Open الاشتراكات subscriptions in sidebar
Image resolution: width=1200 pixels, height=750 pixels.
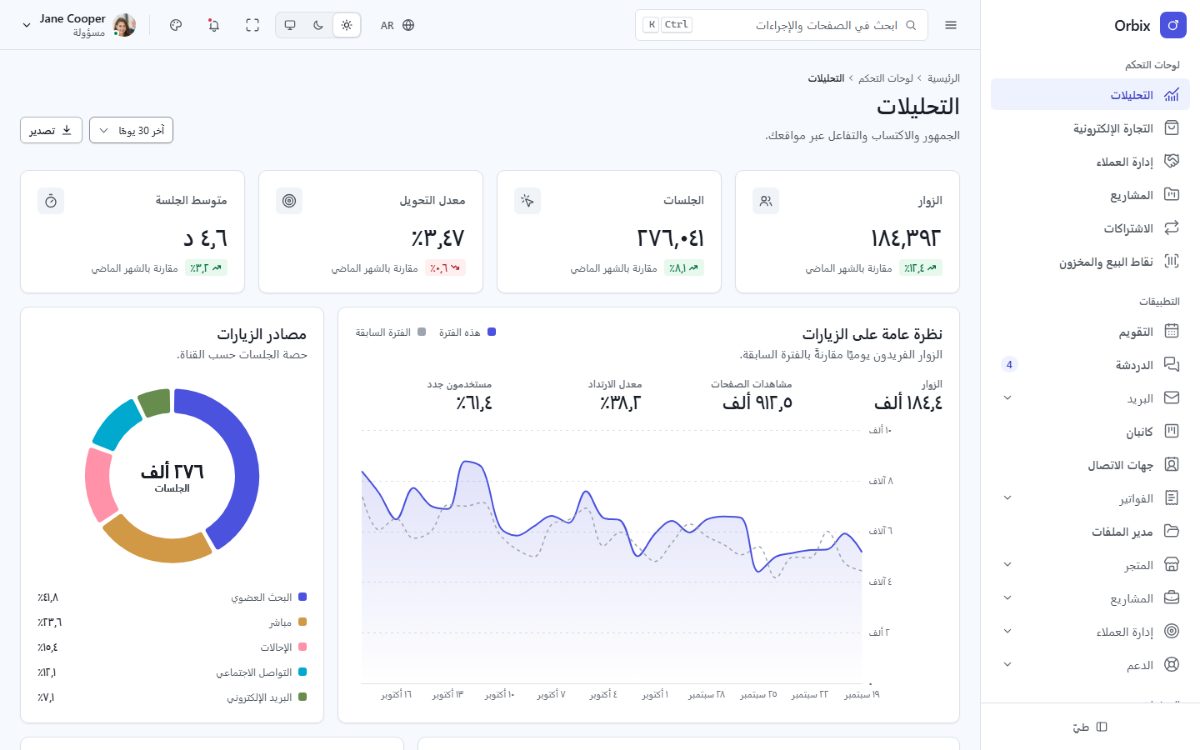[x=1090, y=228]
